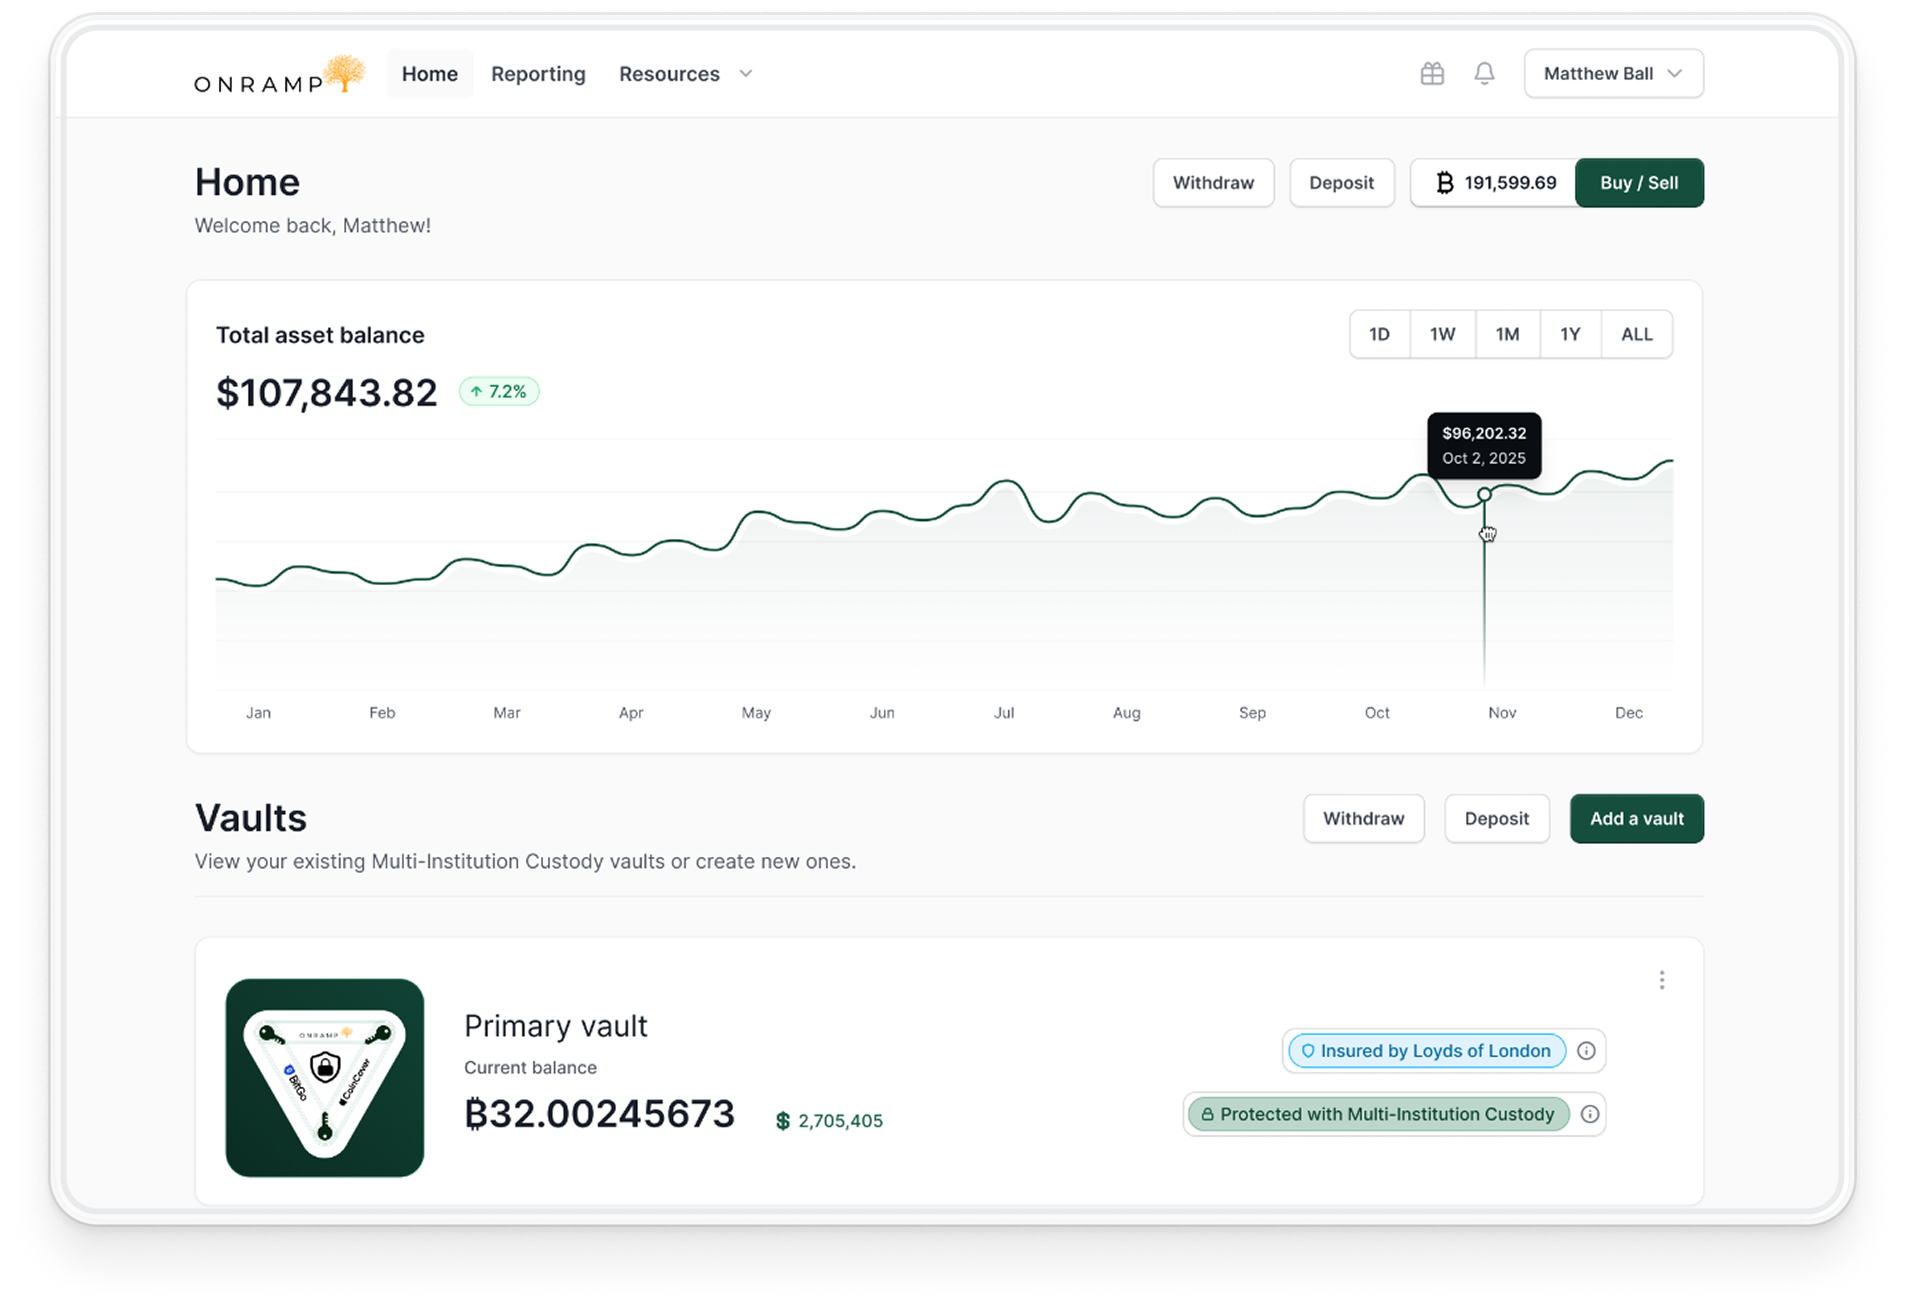The height and width of the screenshot is (1311, 1905).
Task: Click the Current balance label
Action: pos(530,1068)
